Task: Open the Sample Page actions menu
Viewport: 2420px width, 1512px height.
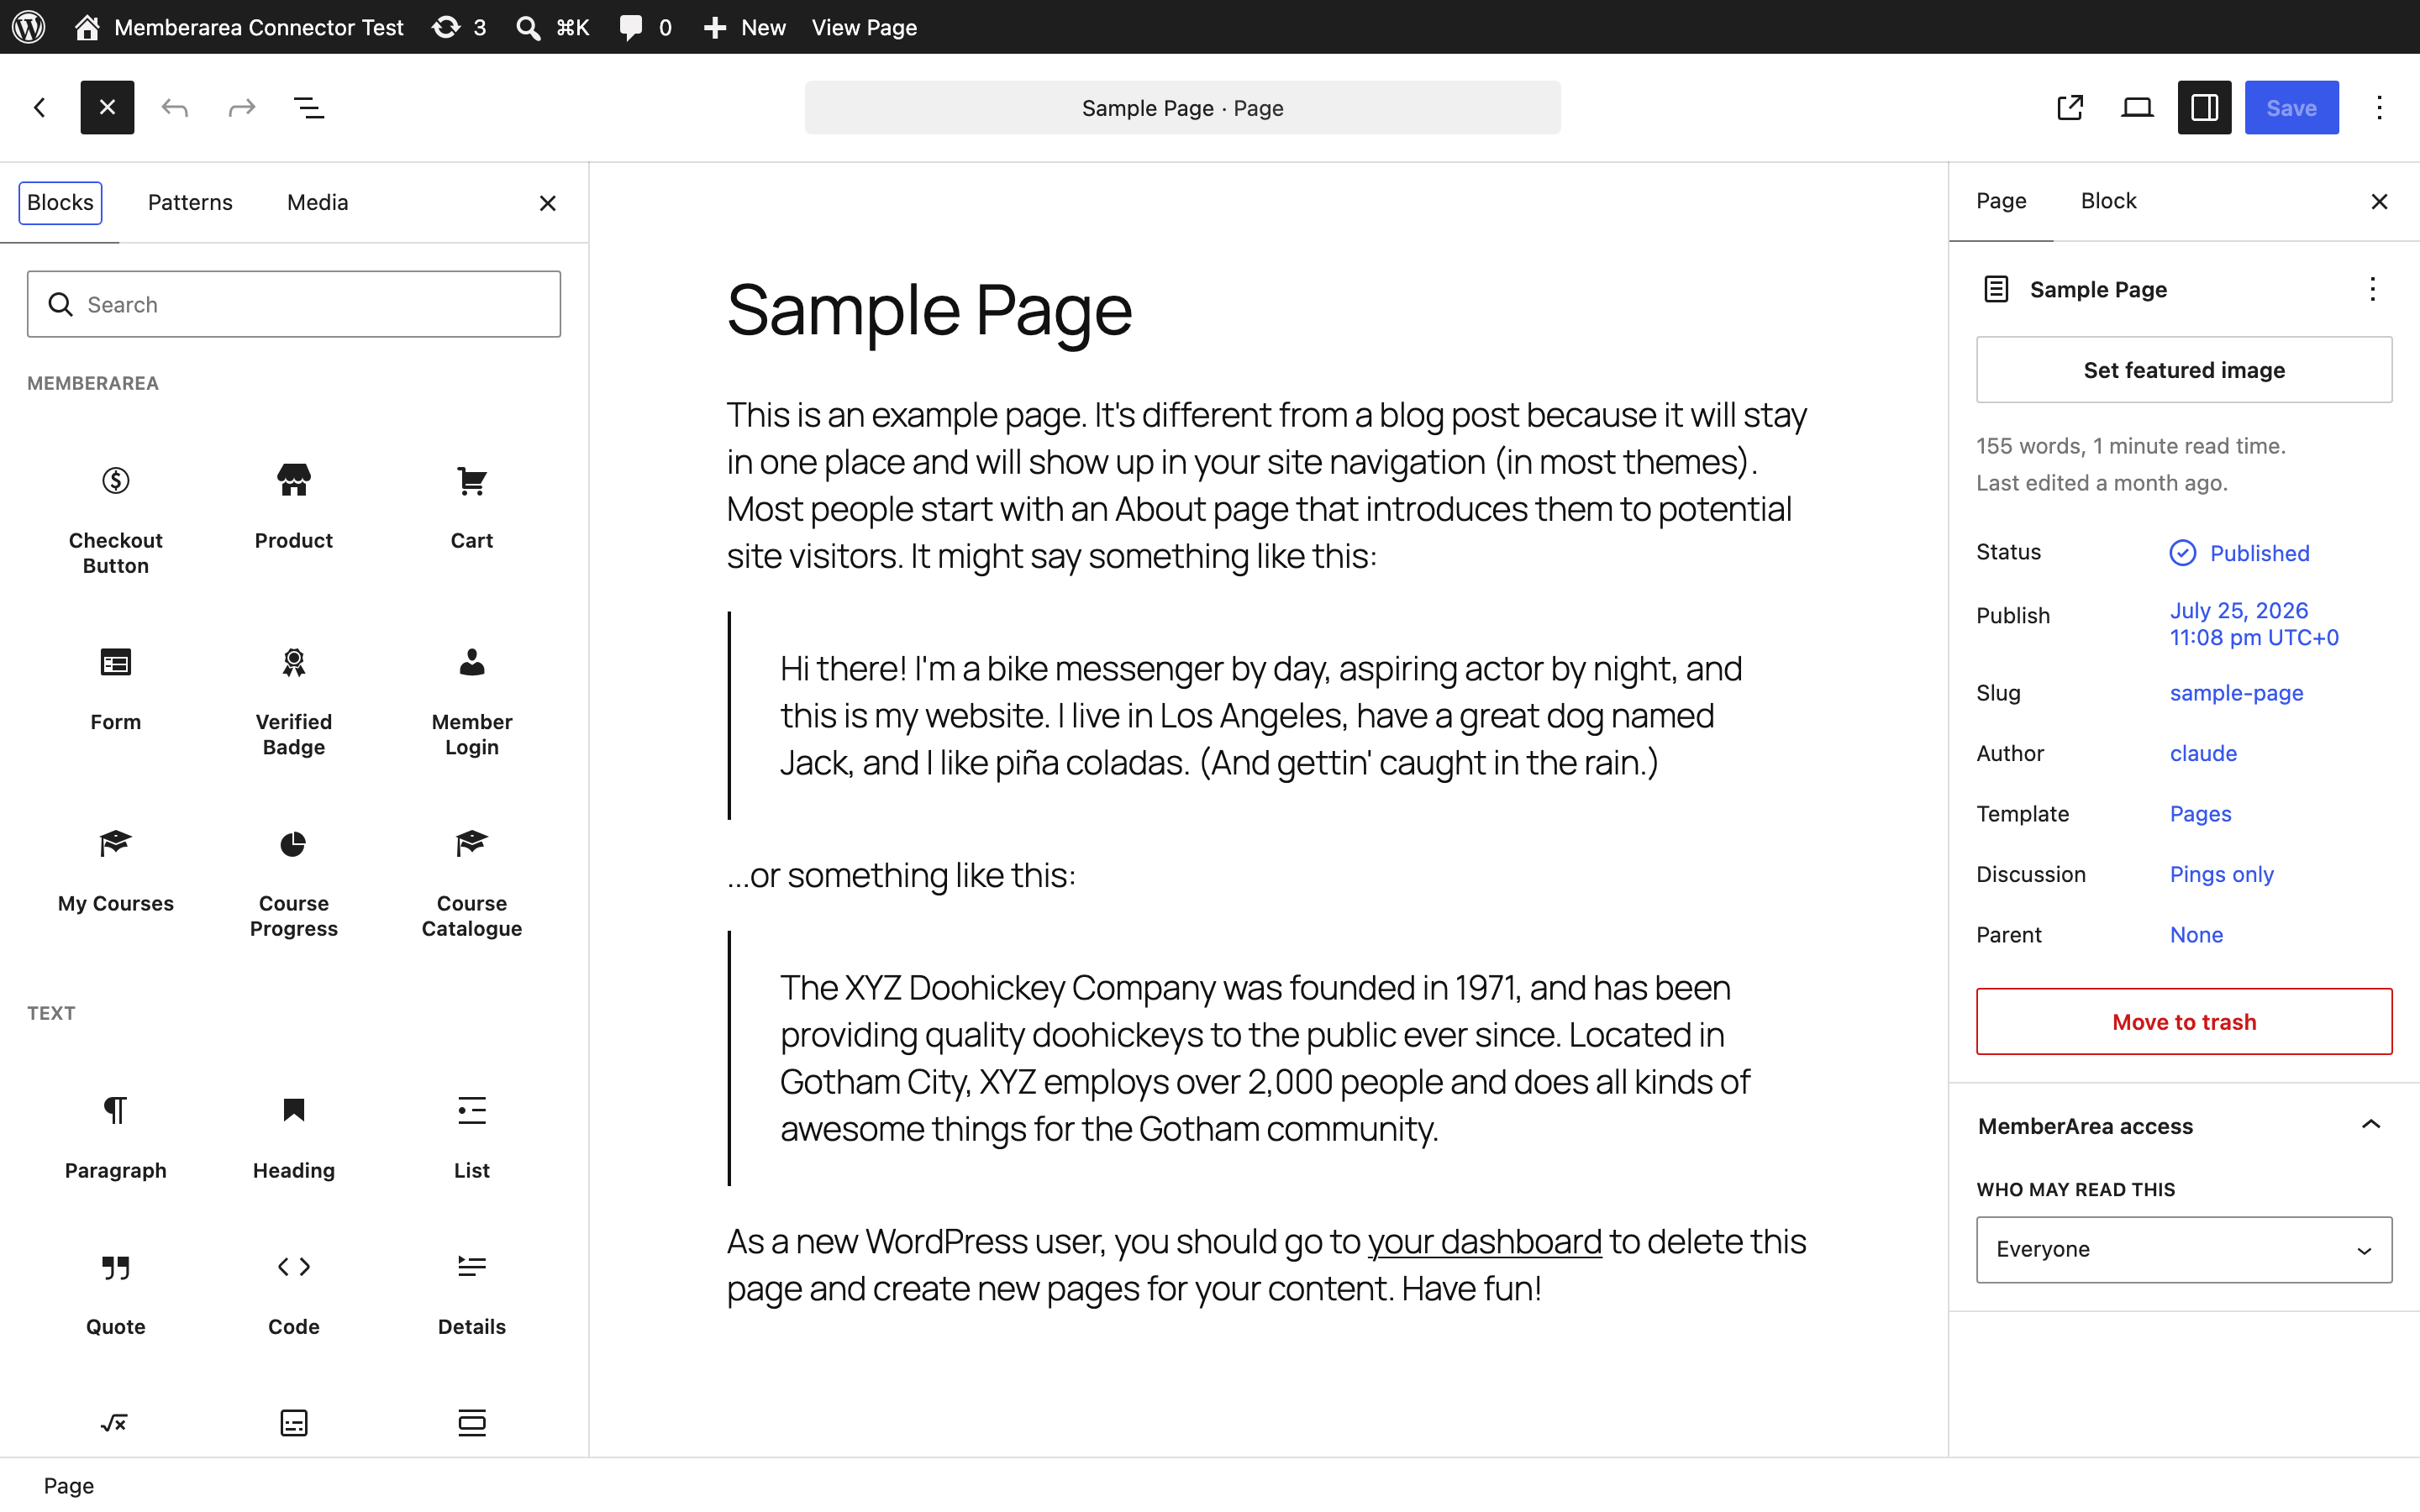Action: coord(2372,289)
